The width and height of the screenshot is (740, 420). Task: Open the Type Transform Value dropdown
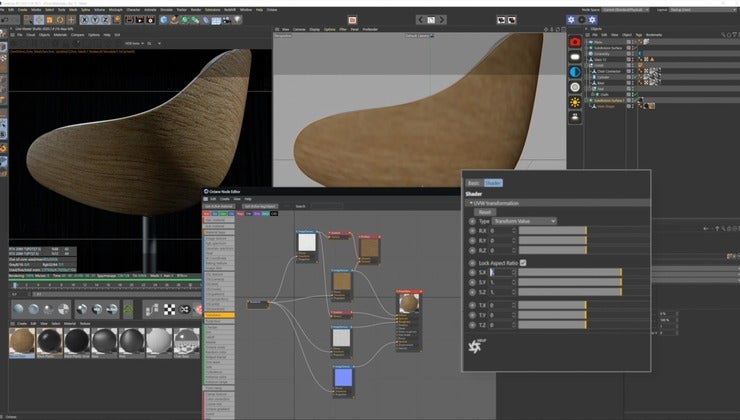[x=524, y=221]
